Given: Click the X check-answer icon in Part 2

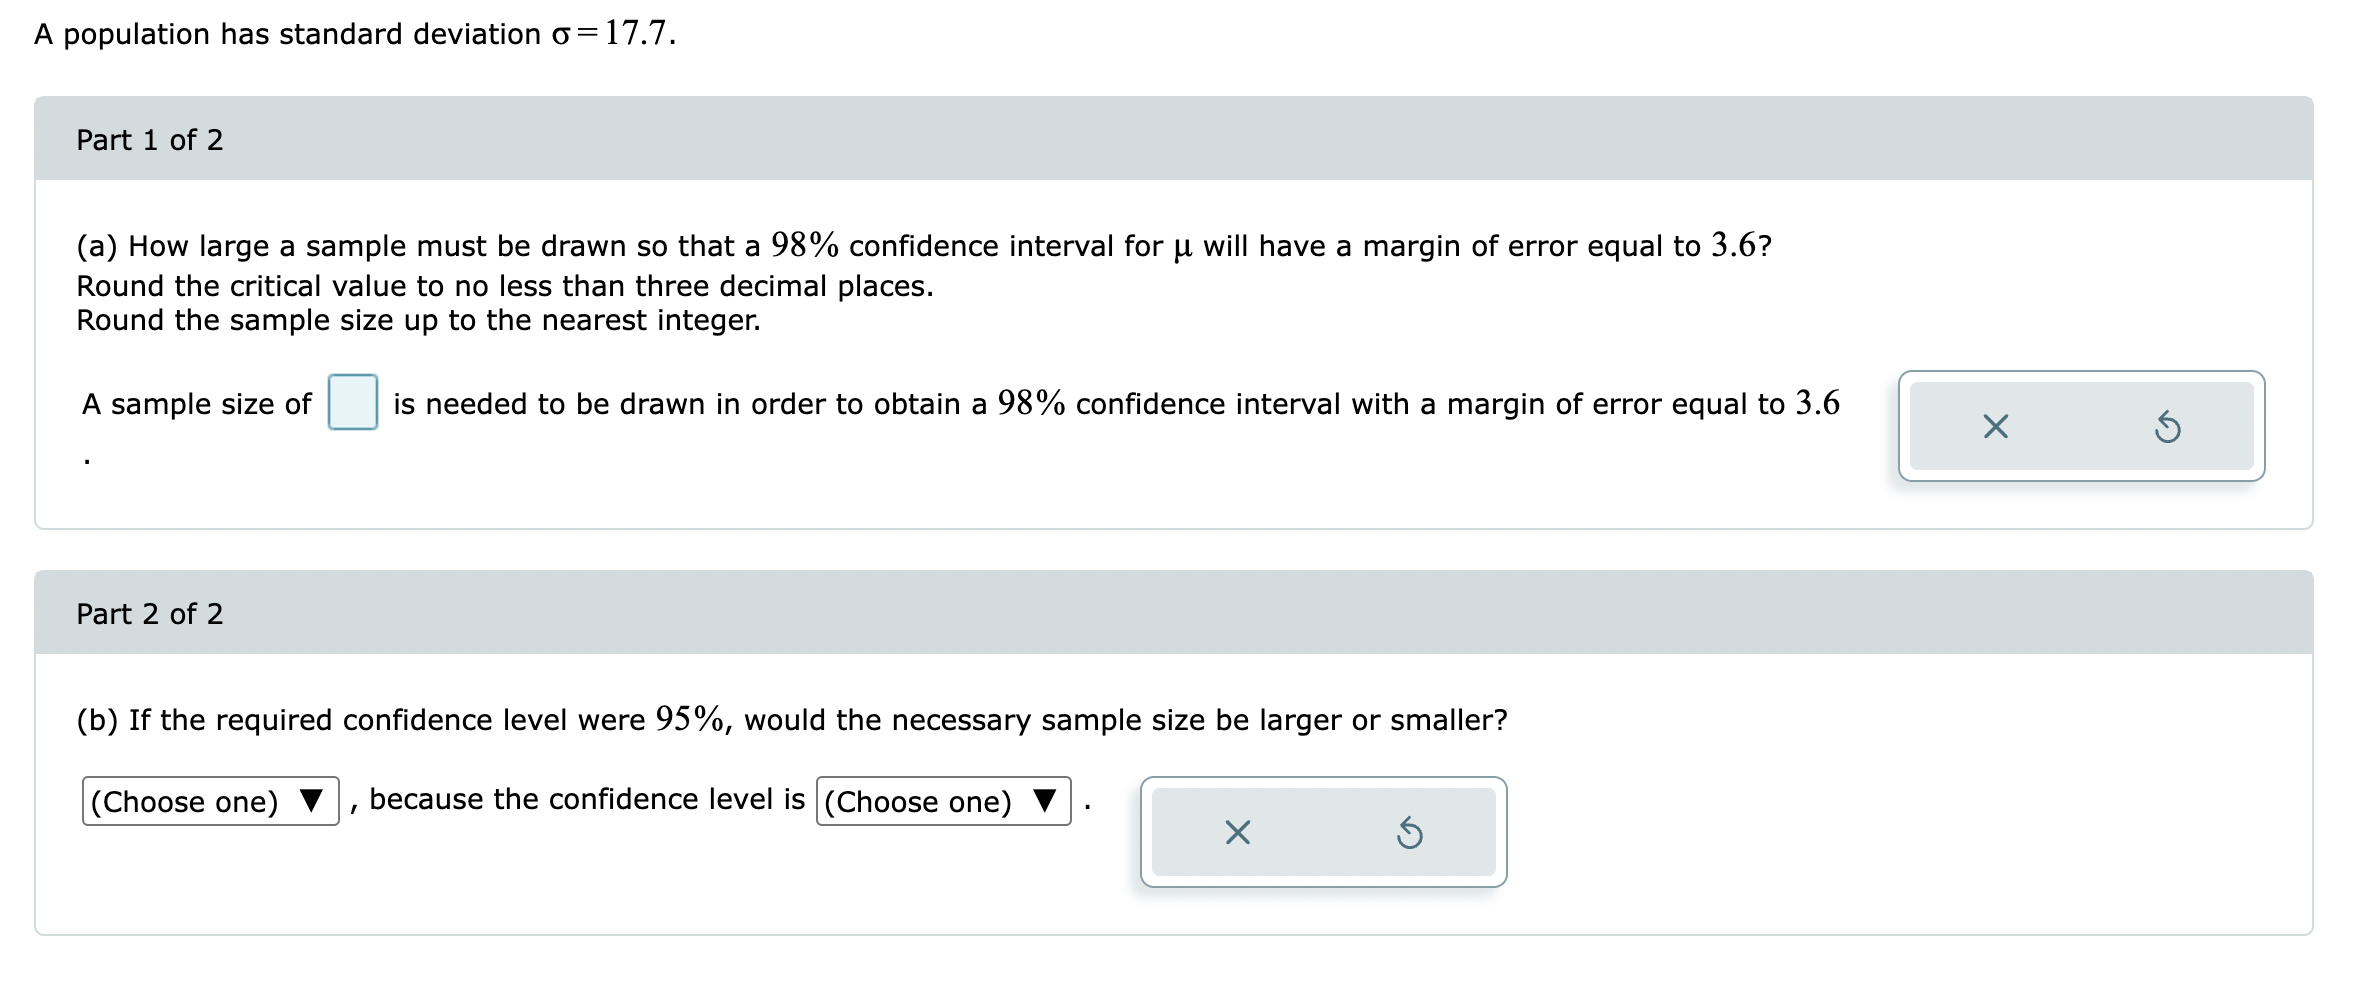Looking at the screenshot, I should 1237,832.
